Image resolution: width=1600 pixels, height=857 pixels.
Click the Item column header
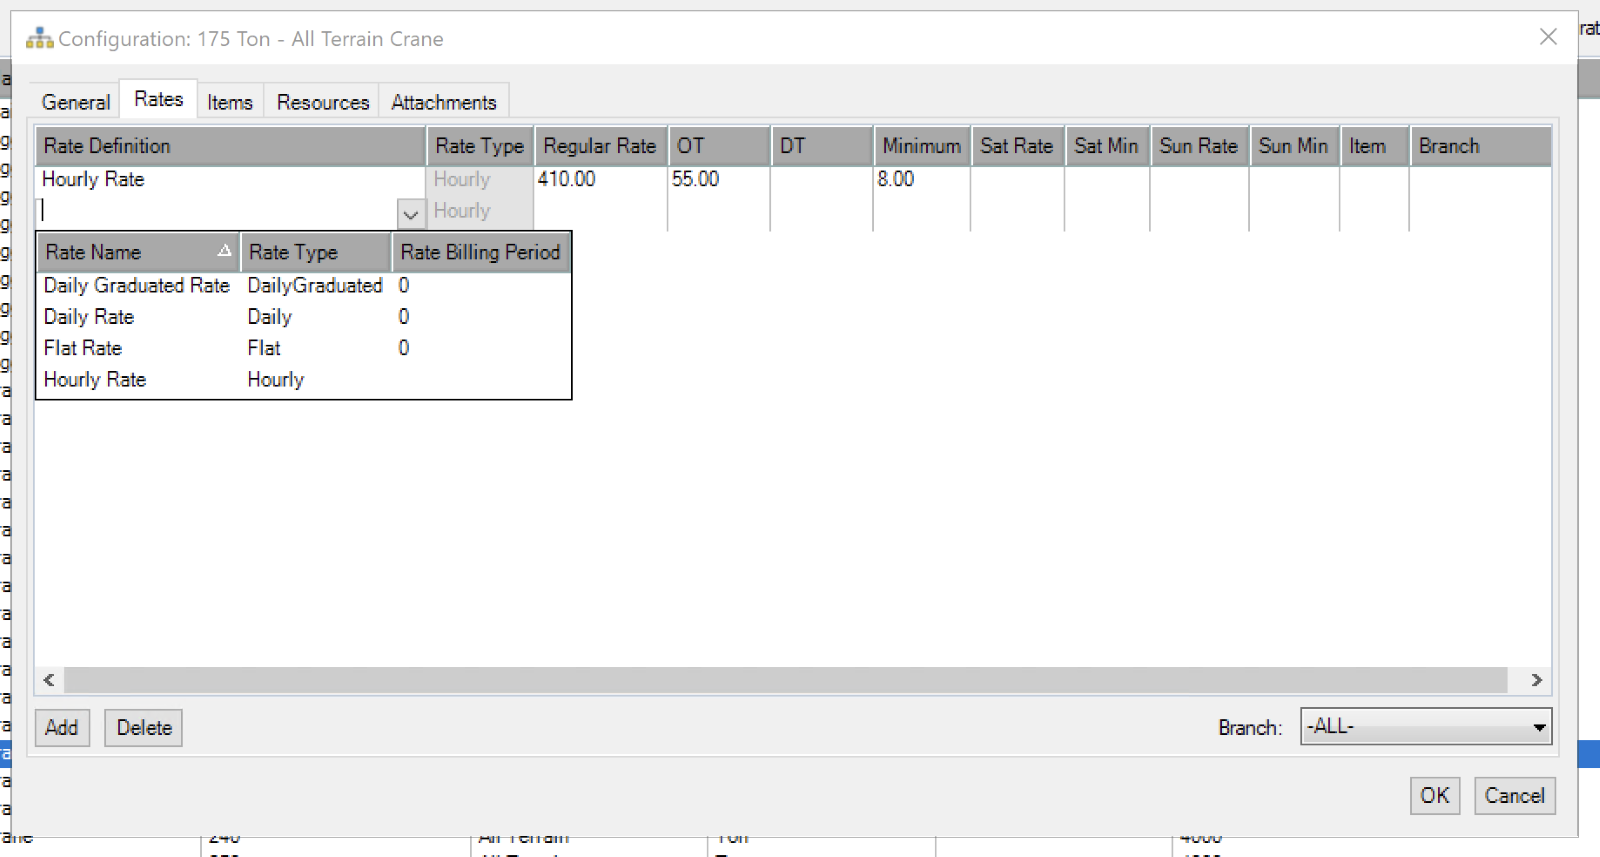coord(1374,146)
